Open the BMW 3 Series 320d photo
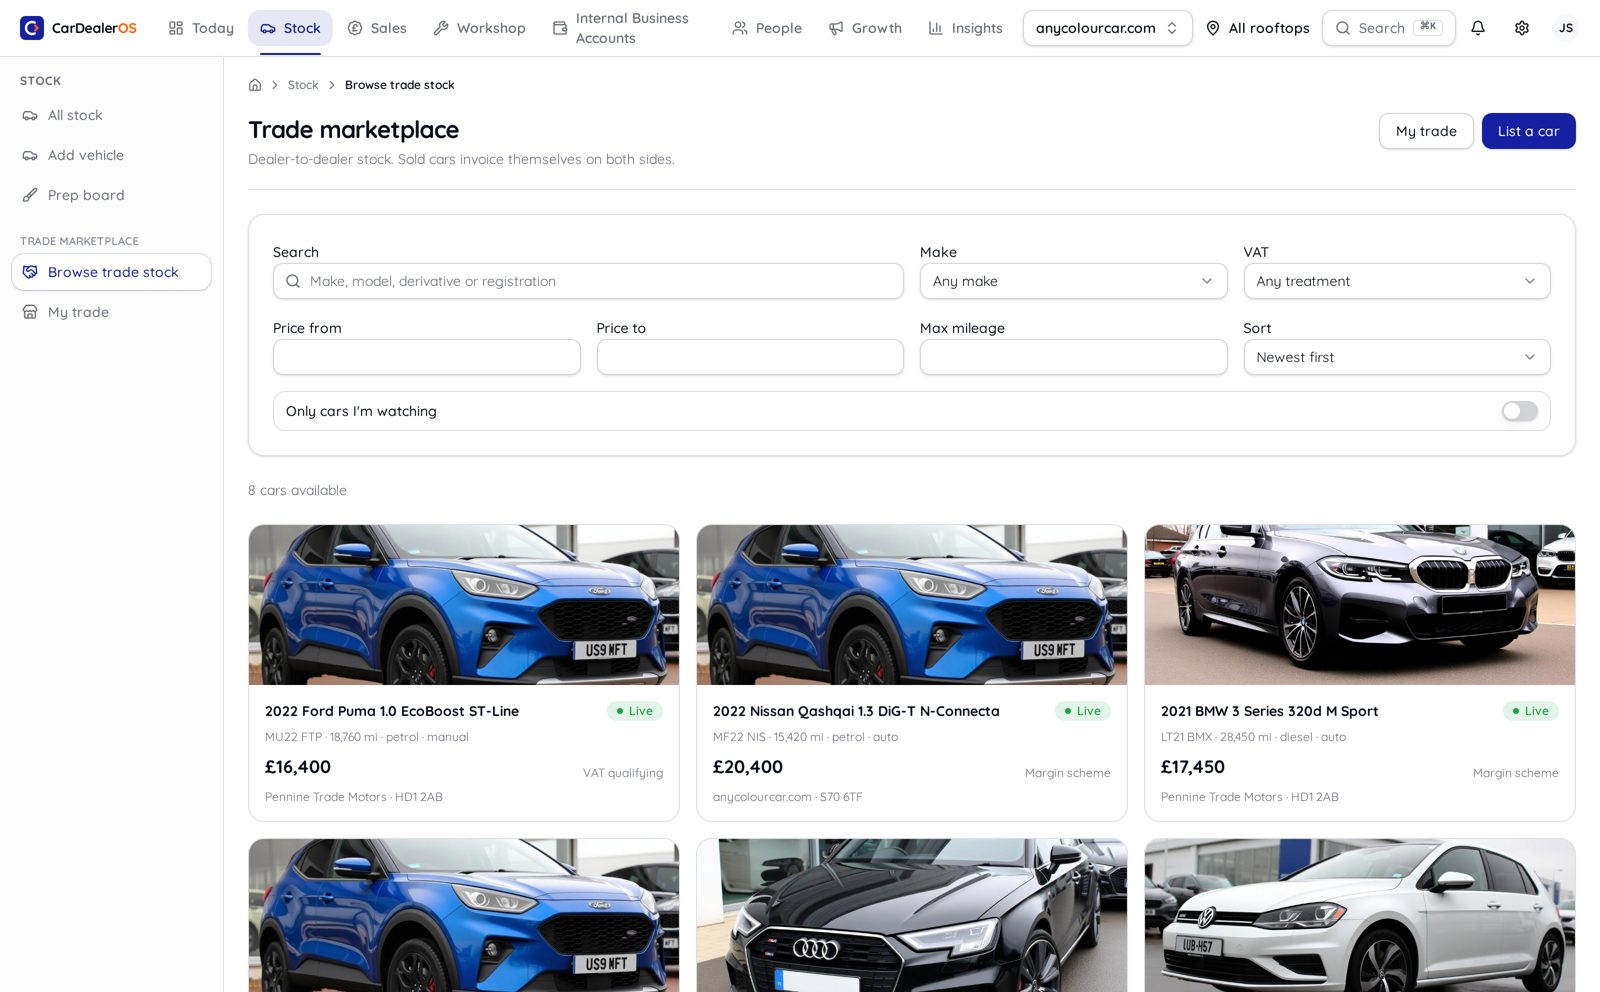 click(1360, 605)
